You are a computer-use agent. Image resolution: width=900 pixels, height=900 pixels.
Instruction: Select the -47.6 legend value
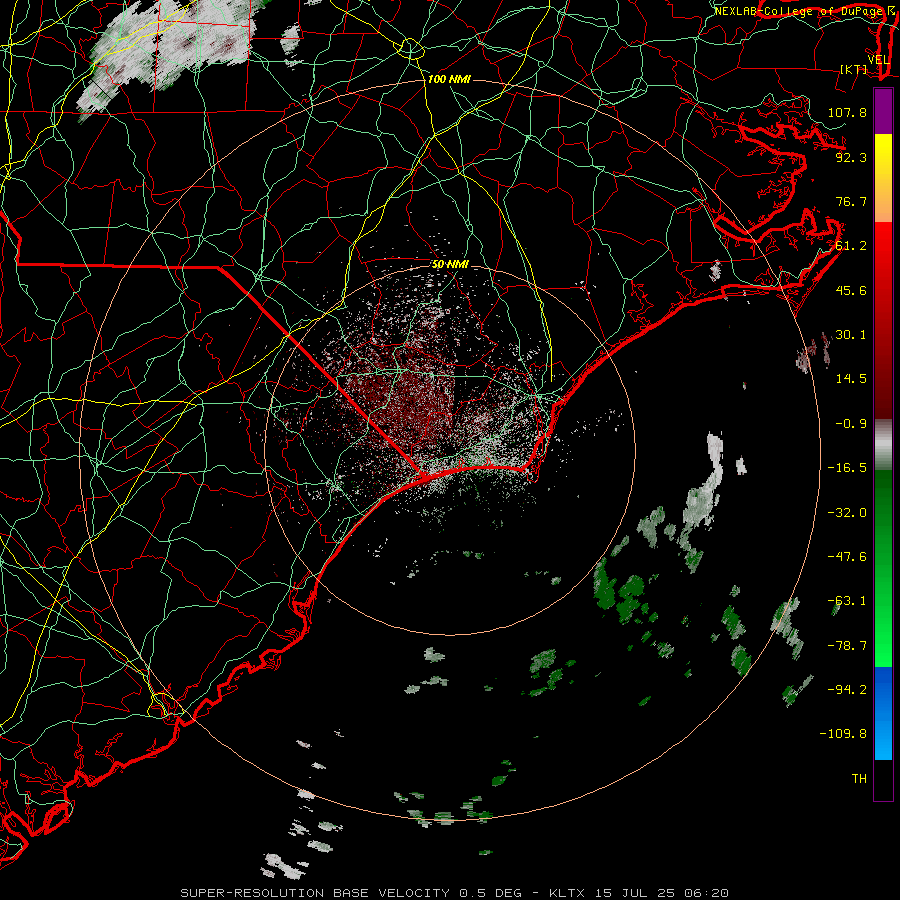pyautogui.click(x=847, y=556)
